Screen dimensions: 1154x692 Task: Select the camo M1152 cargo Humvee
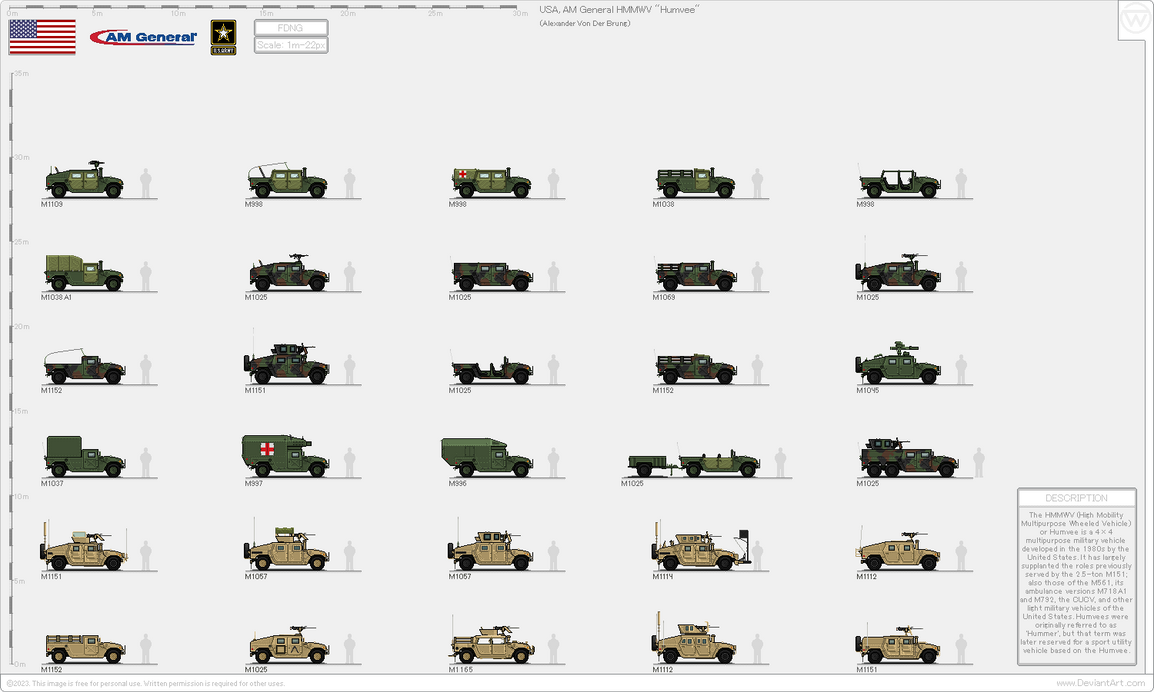coord(695,368)
